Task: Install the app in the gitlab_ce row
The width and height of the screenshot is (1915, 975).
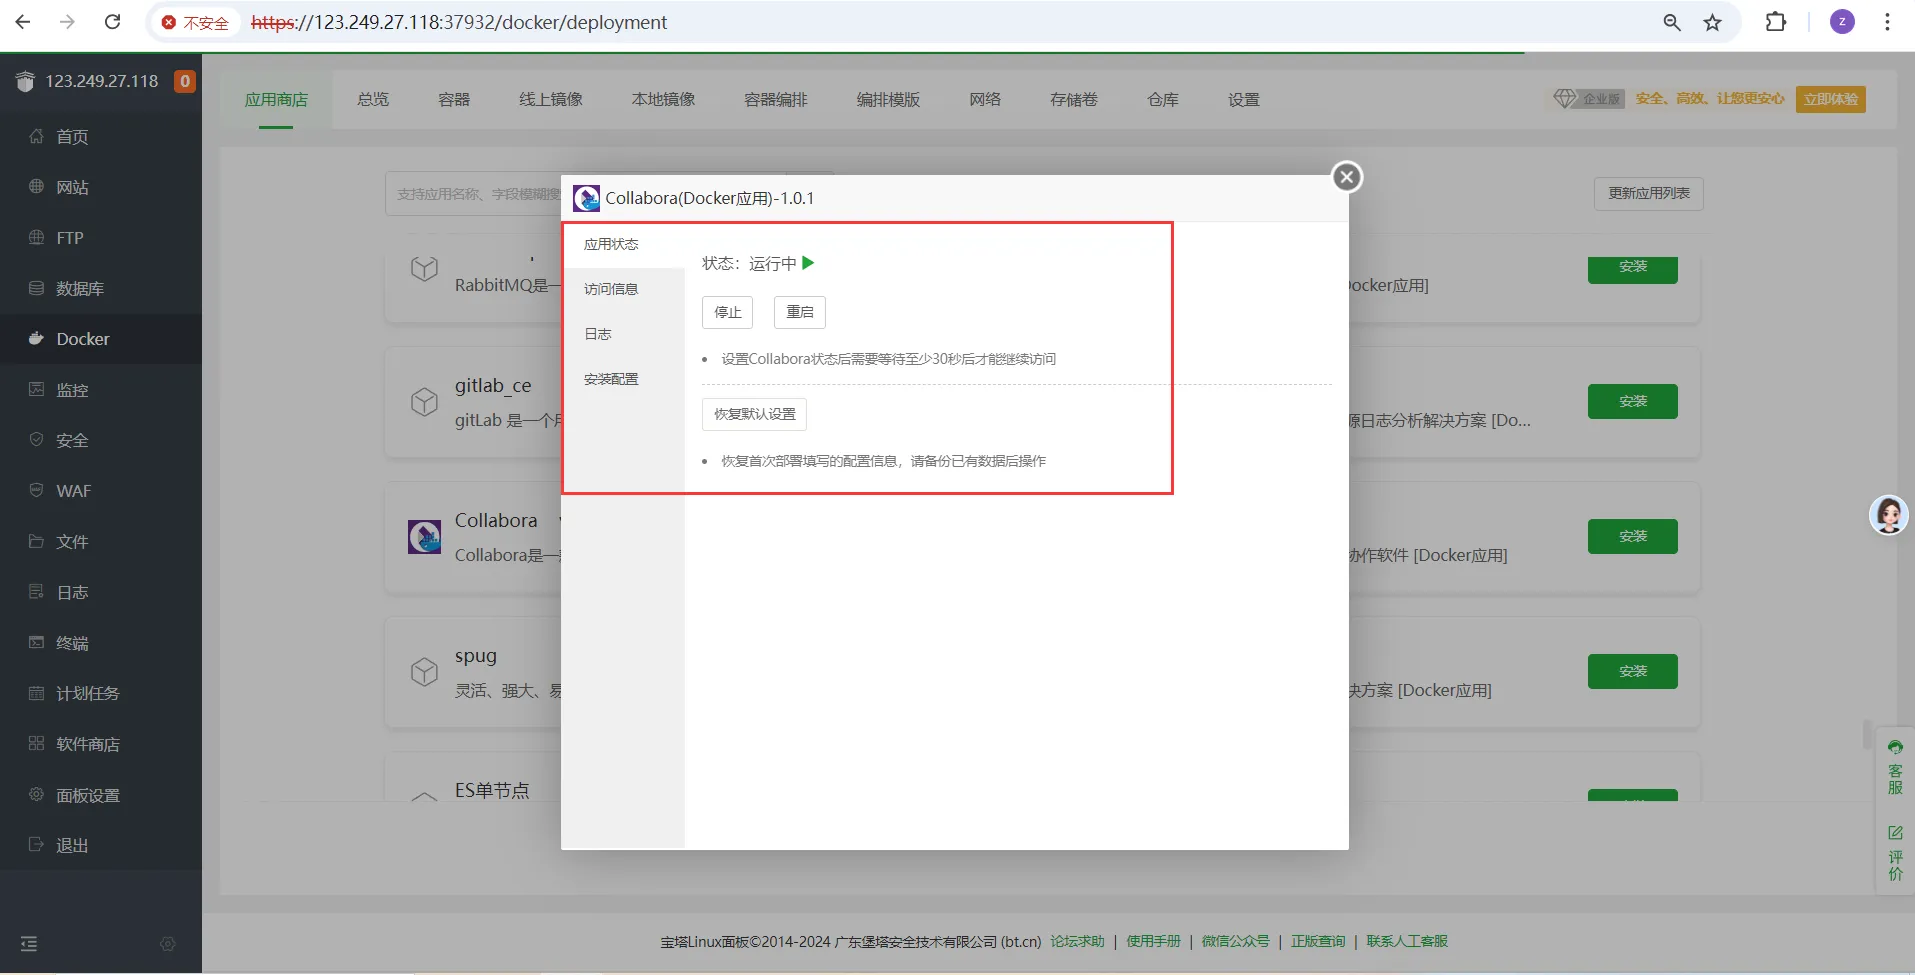Action: [1633, 401]
